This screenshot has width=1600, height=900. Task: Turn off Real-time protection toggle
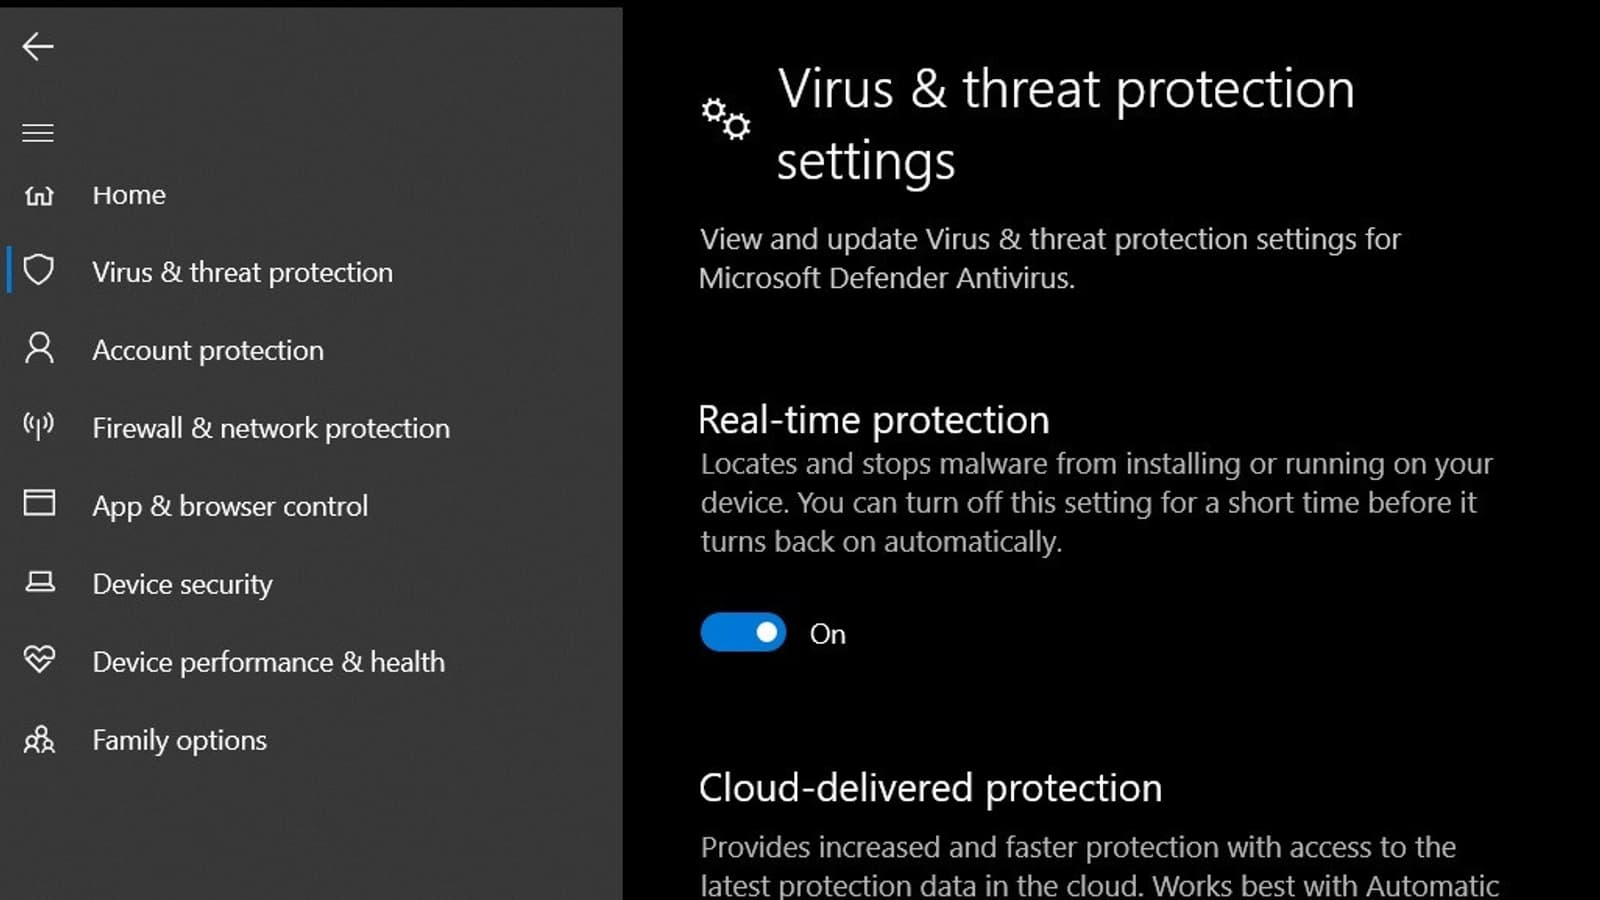743,633
